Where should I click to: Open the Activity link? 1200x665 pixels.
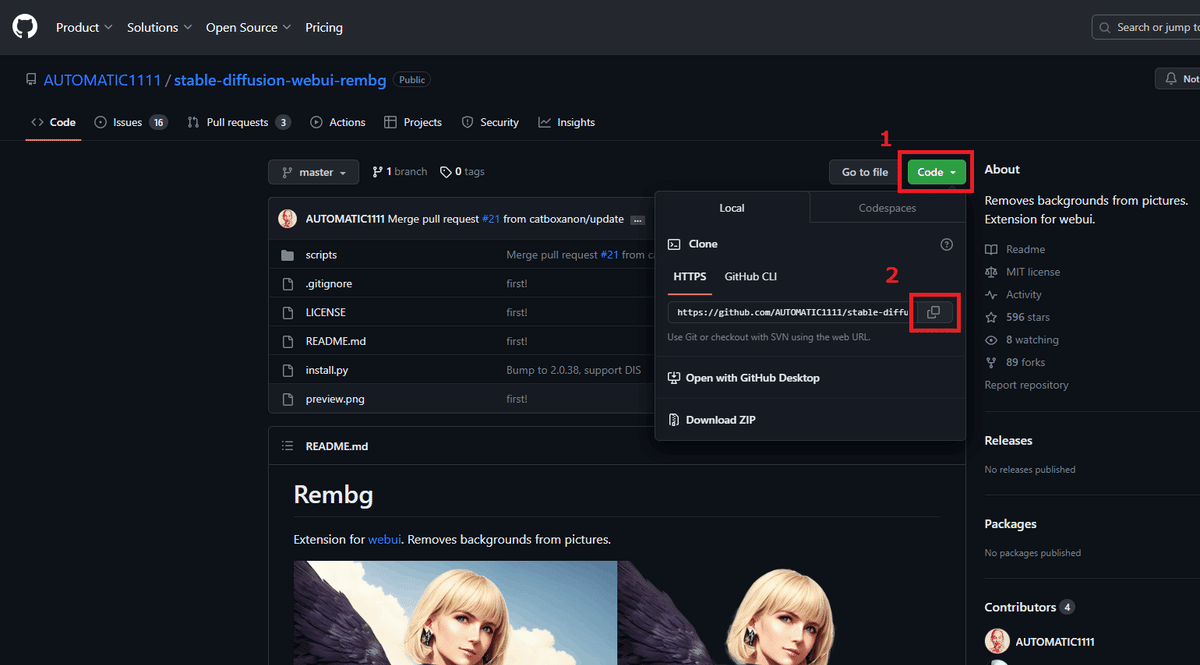(1013, 295)
